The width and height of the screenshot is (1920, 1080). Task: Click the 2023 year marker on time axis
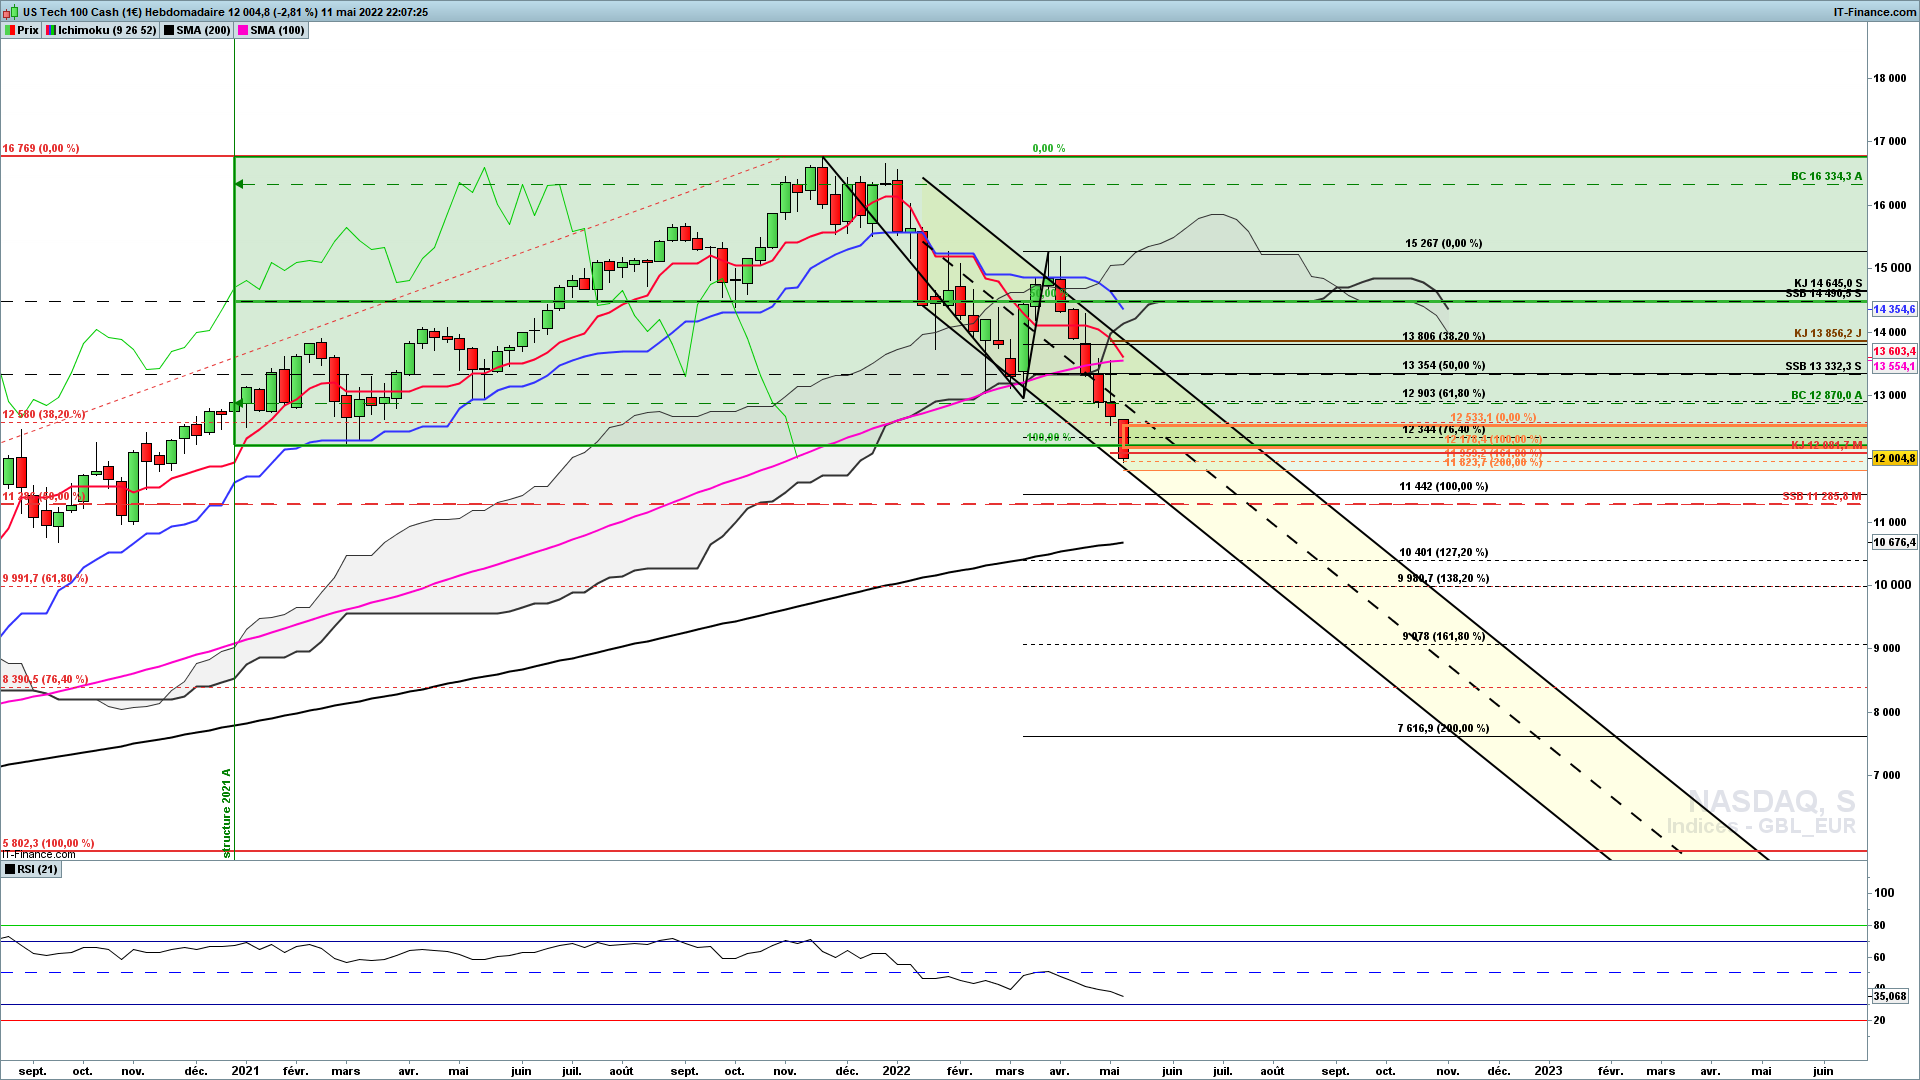[1548, 1070]
